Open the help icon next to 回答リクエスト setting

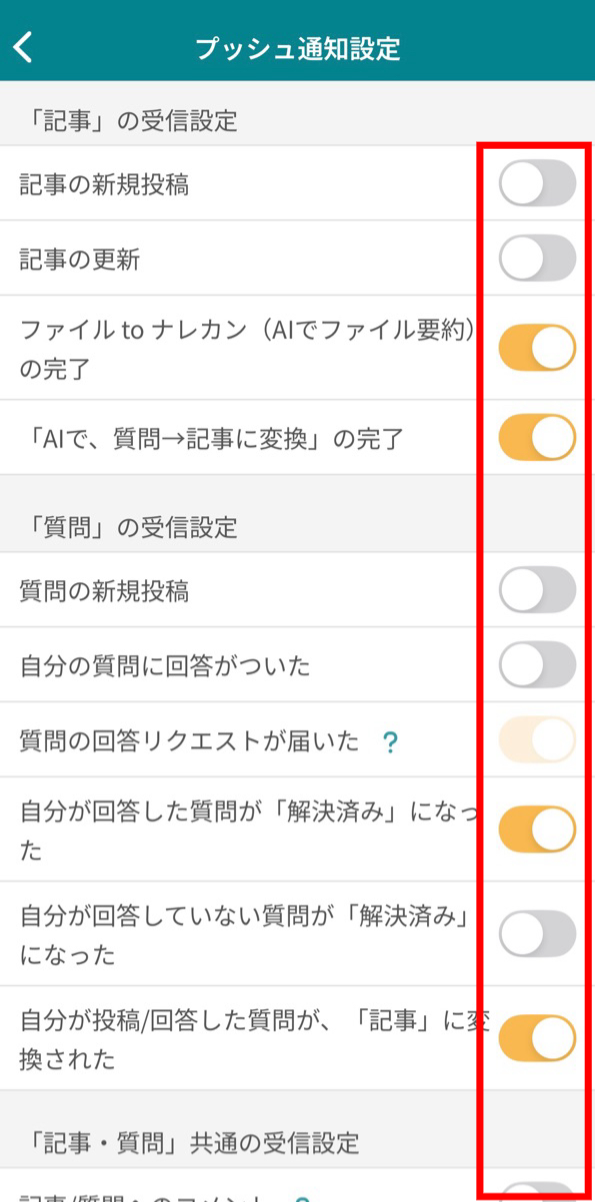390,739
